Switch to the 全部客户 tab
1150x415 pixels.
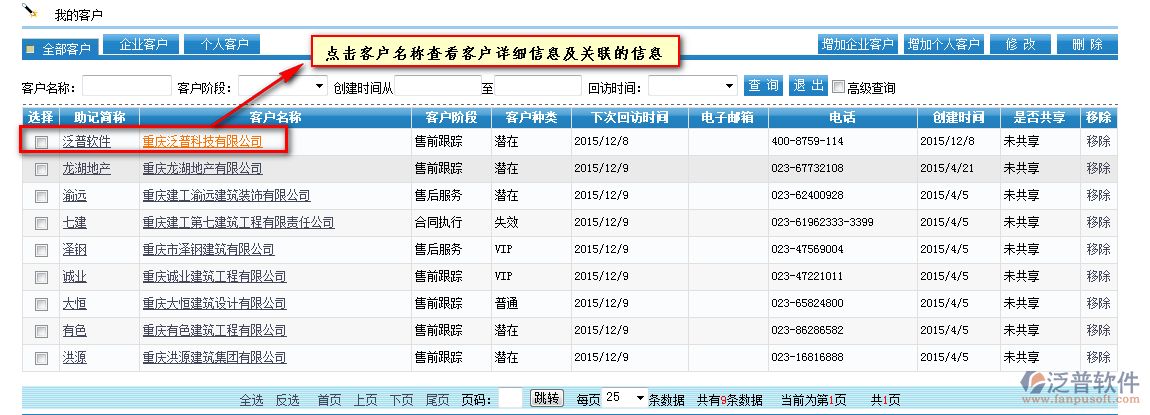click(60, 48)
